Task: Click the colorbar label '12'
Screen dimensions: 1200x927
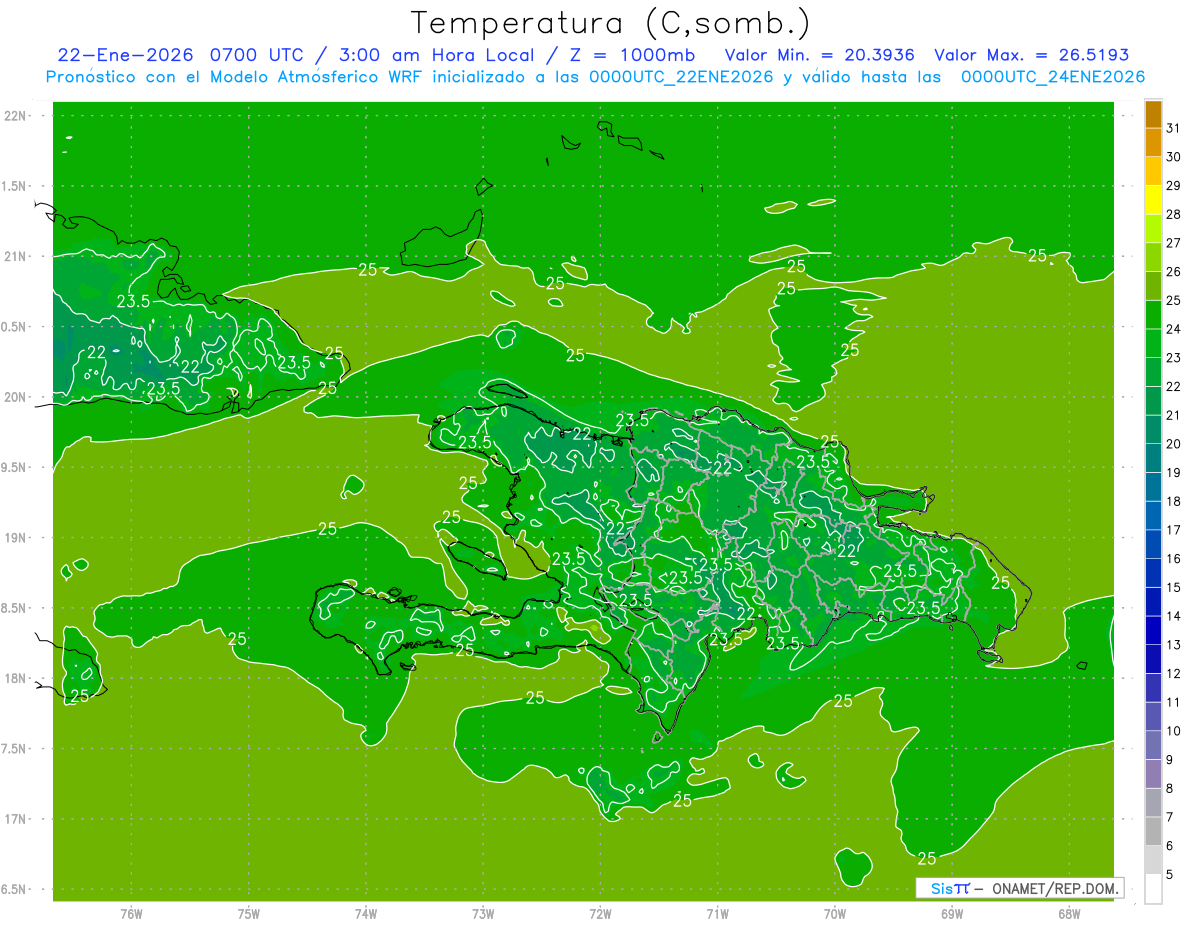Action: coord(1174,673)
